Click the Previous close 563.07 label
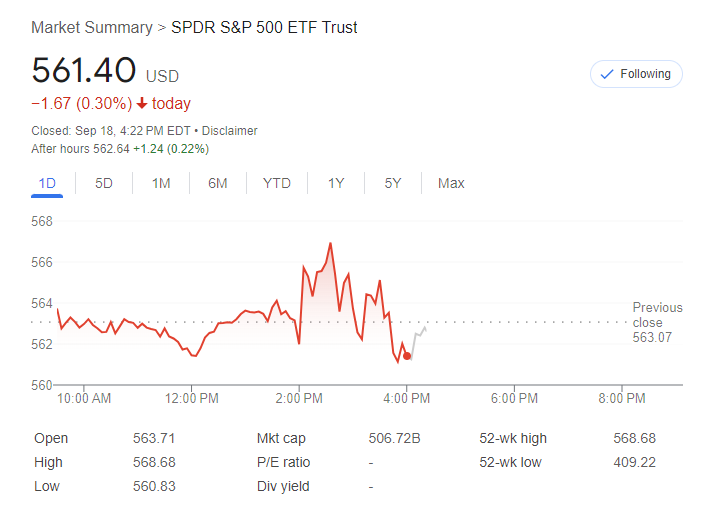The height and width of the screenshot is (508, 702). (x=657, y=322)
